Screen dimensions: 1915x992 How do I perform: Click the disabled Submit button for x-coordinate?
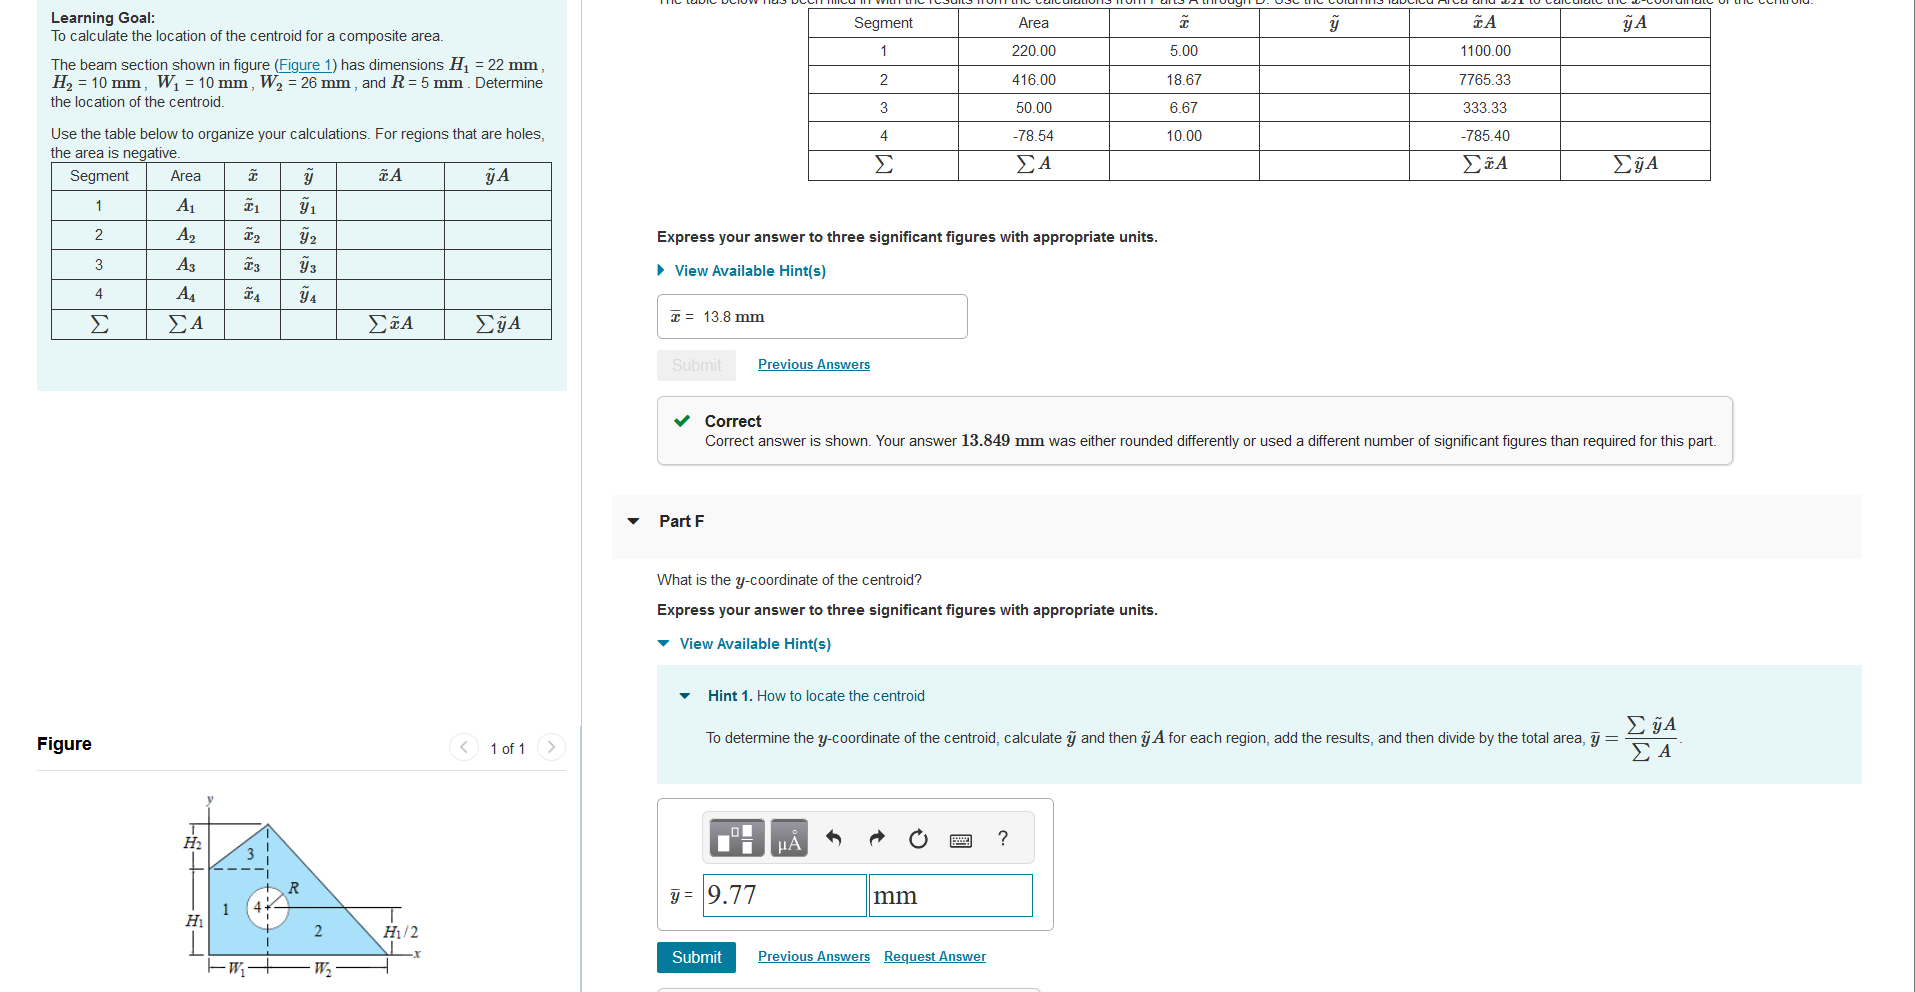pyautogui.click(x=696, y=365)
